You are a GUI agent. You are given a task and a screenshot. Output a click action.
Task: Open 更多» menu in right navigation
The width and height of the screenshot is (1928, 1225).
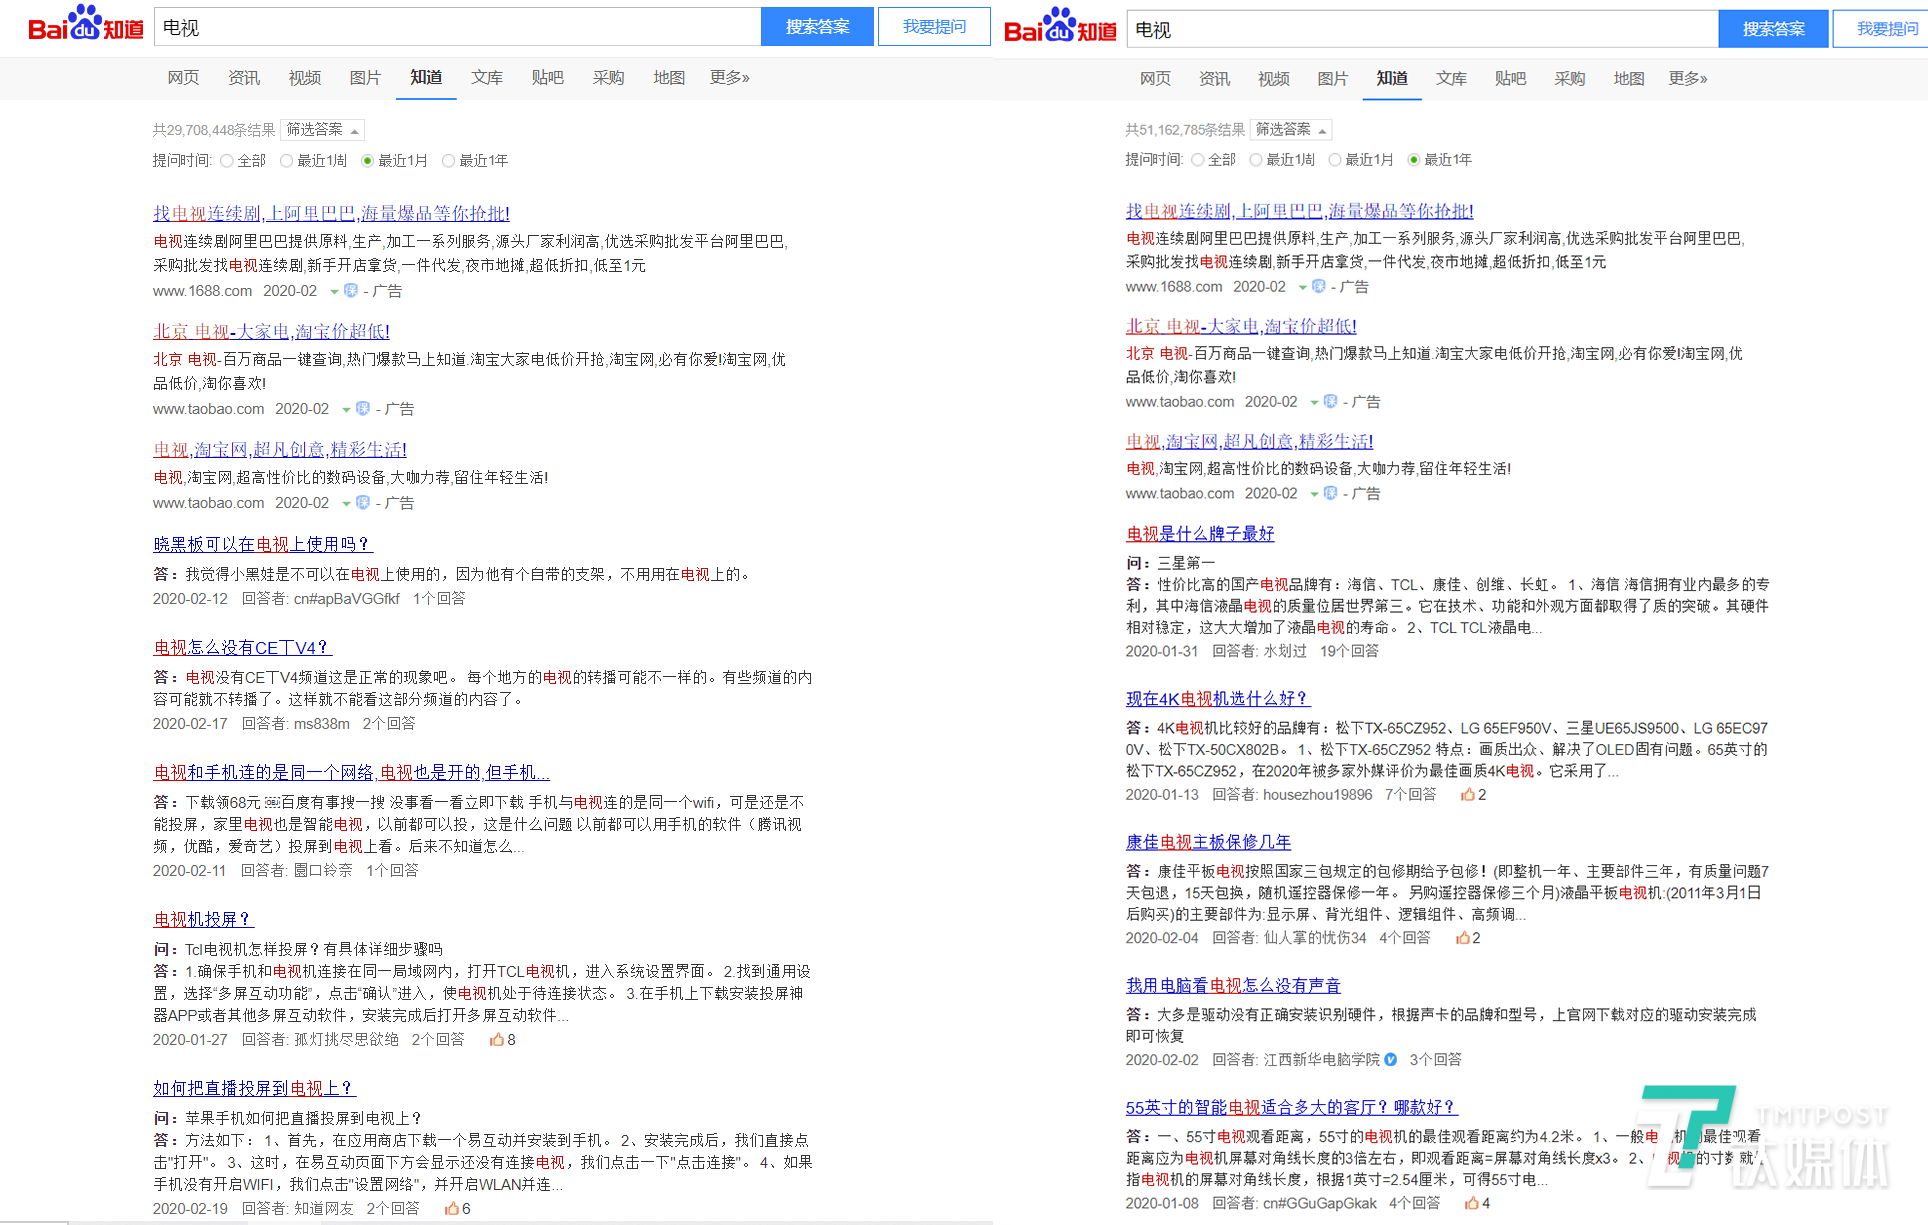pos(1687,79)
